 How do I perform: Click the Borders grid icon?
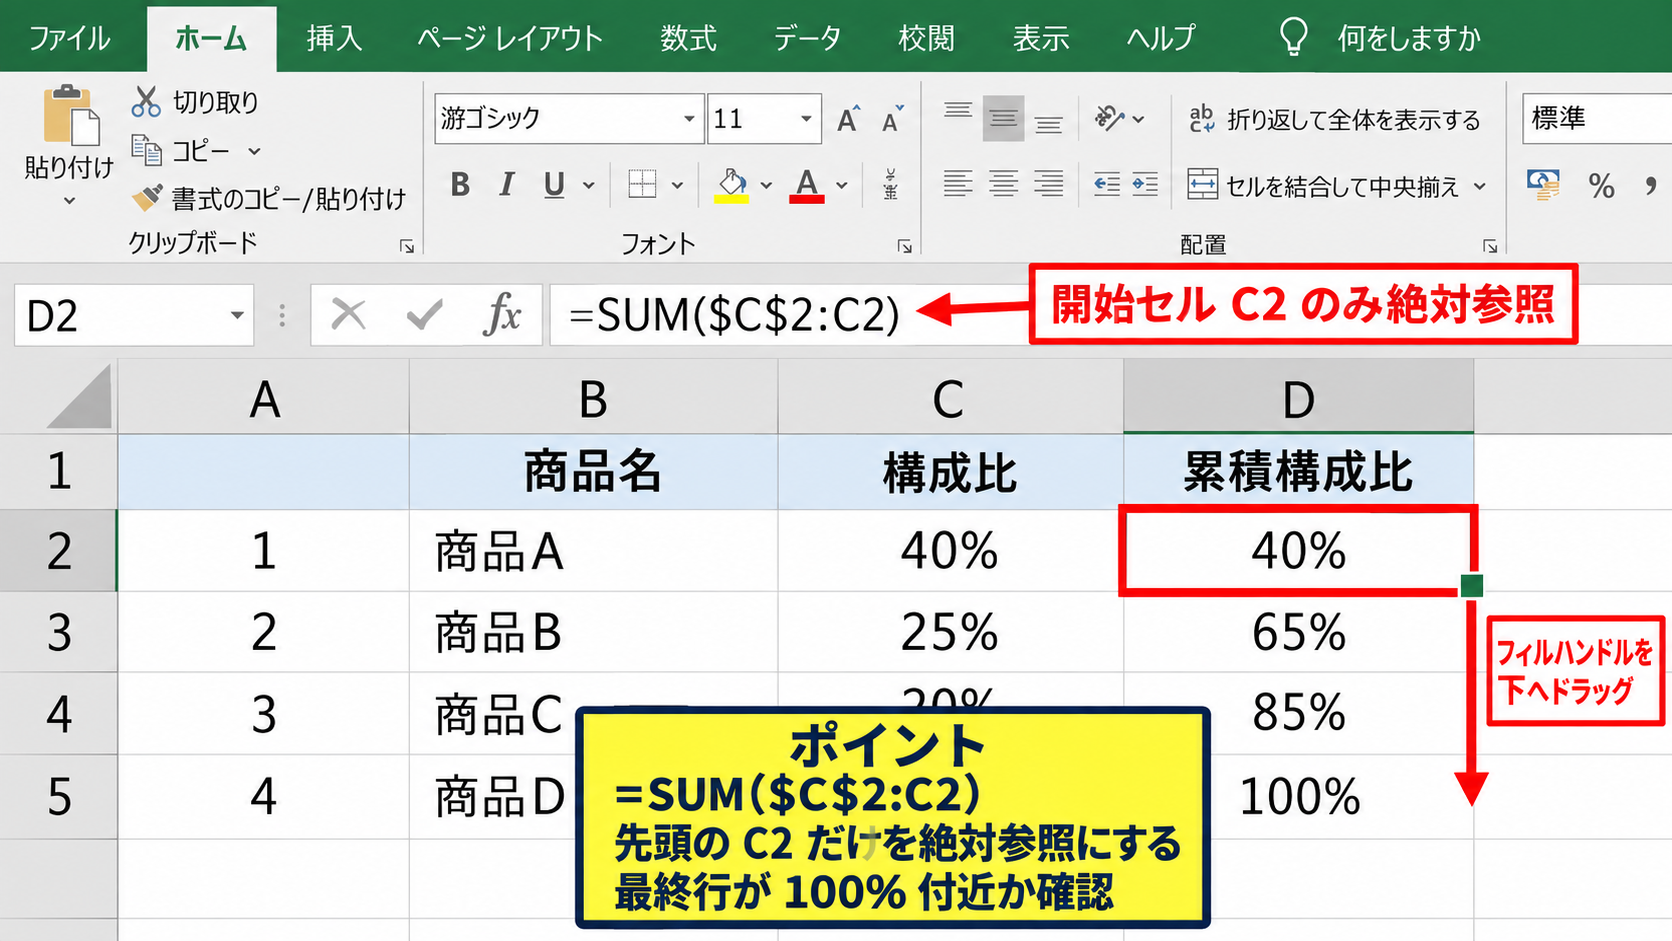642,184
